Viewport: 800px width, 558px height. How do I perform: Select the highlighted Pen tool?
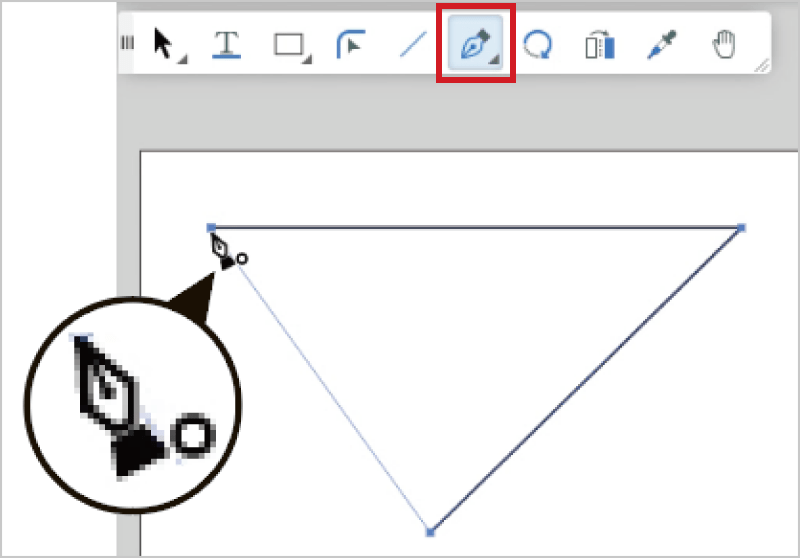(x=476, y=42)
